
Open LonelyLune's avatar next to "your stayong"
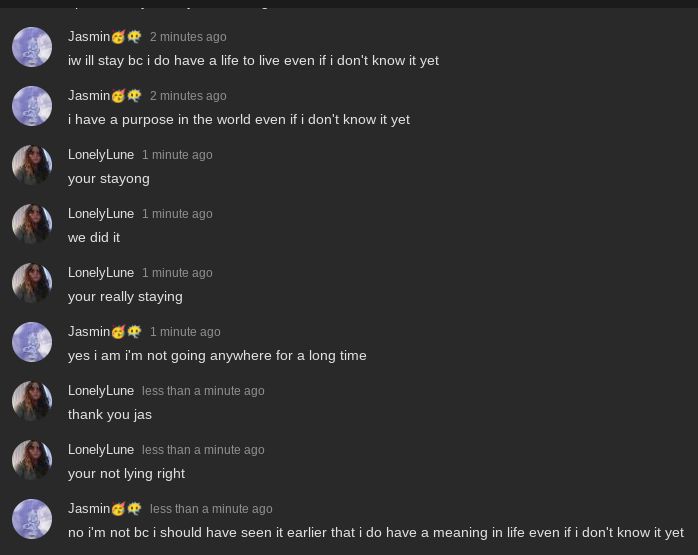click(x=32, y=165)
